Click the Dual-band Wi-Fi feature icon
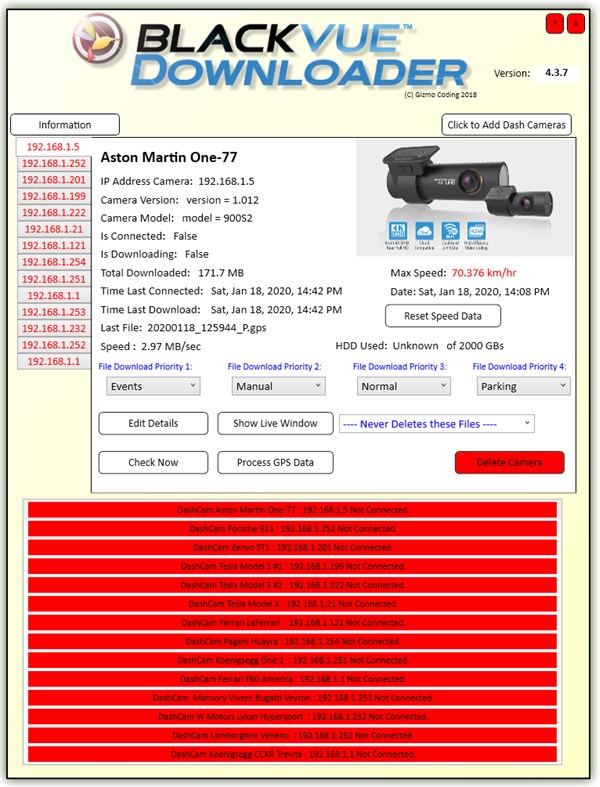This screenshot has height=787, width=600. (x=450, y=231)
